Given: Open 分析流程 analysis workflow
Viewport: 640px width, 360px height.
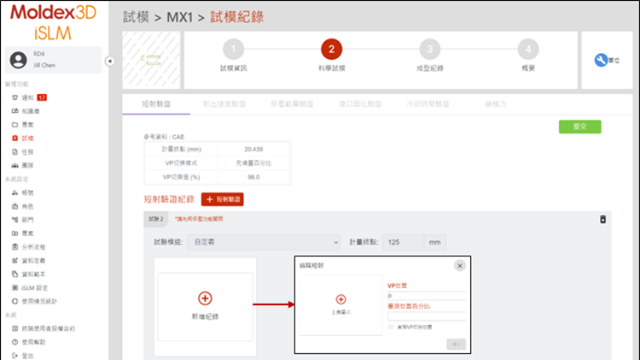Looking at the screenshot, I should pyautogui.click(x=29, y=247).
